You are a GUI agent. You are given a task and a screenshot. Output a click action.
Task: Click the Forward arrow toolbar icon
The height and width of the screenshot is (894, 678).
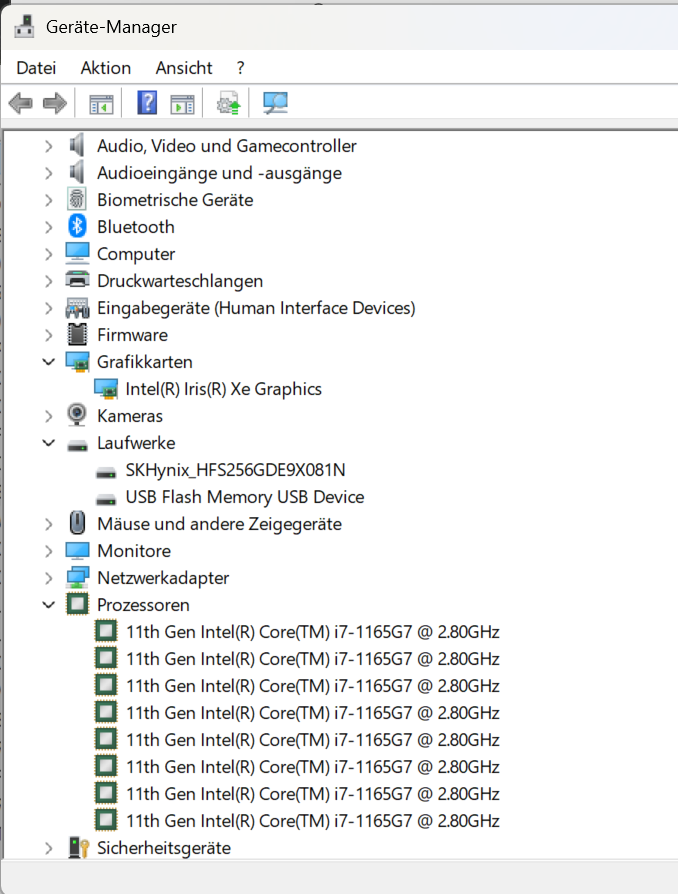[x=55, y=104]
